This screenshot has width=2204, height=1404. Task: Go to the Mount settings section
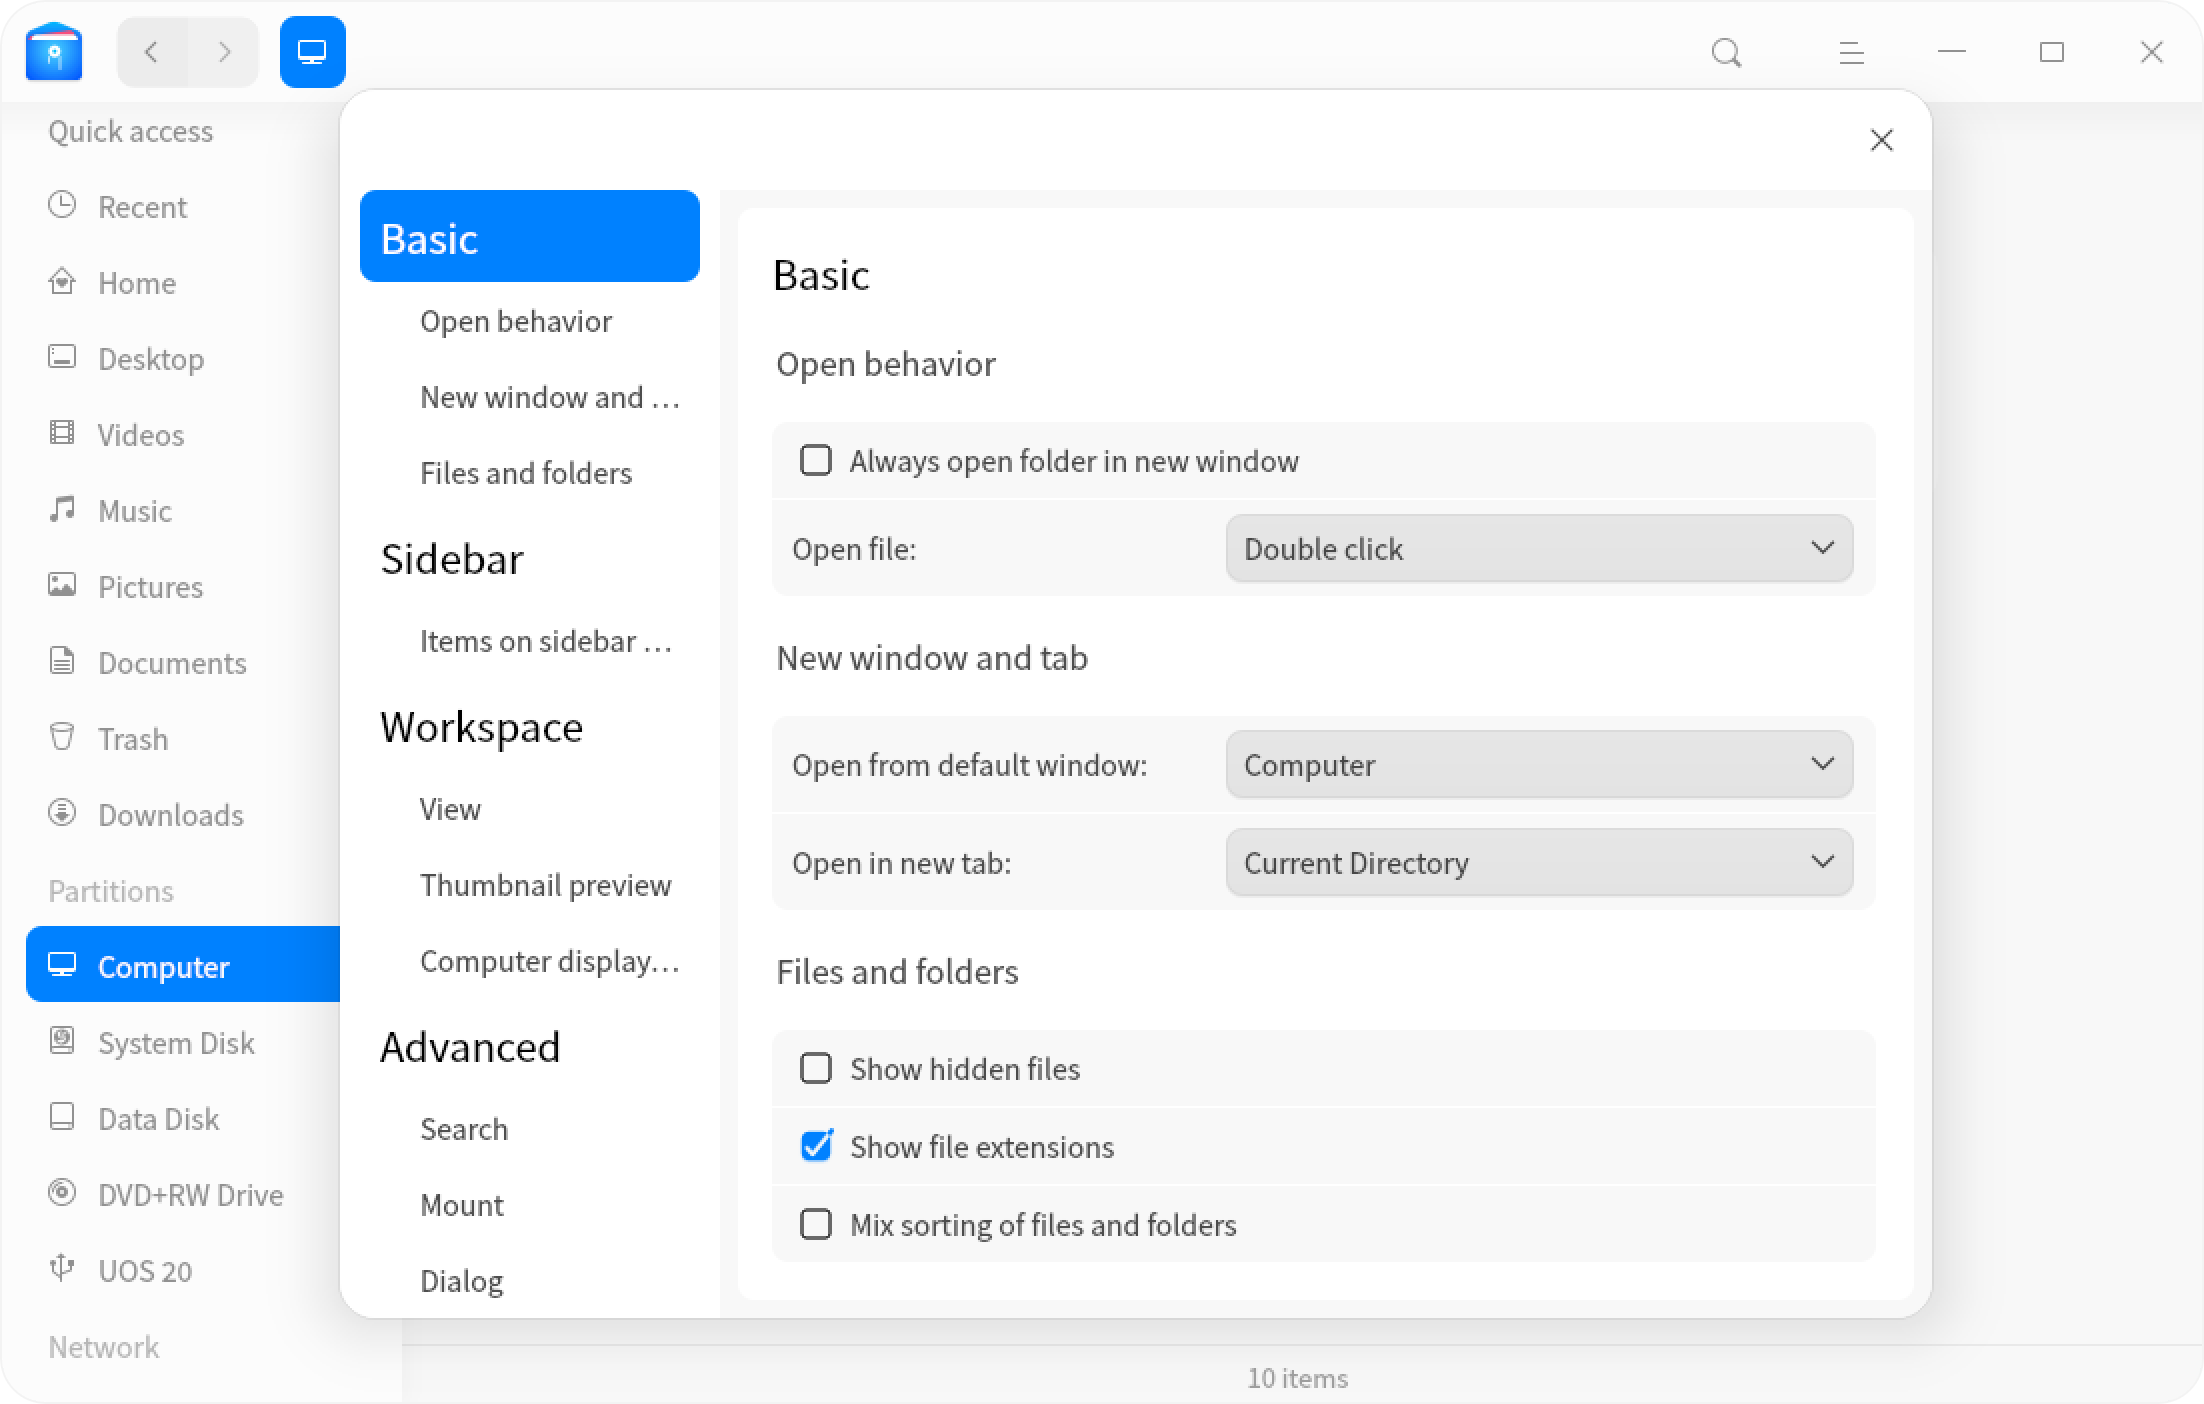coord(461,1205)
